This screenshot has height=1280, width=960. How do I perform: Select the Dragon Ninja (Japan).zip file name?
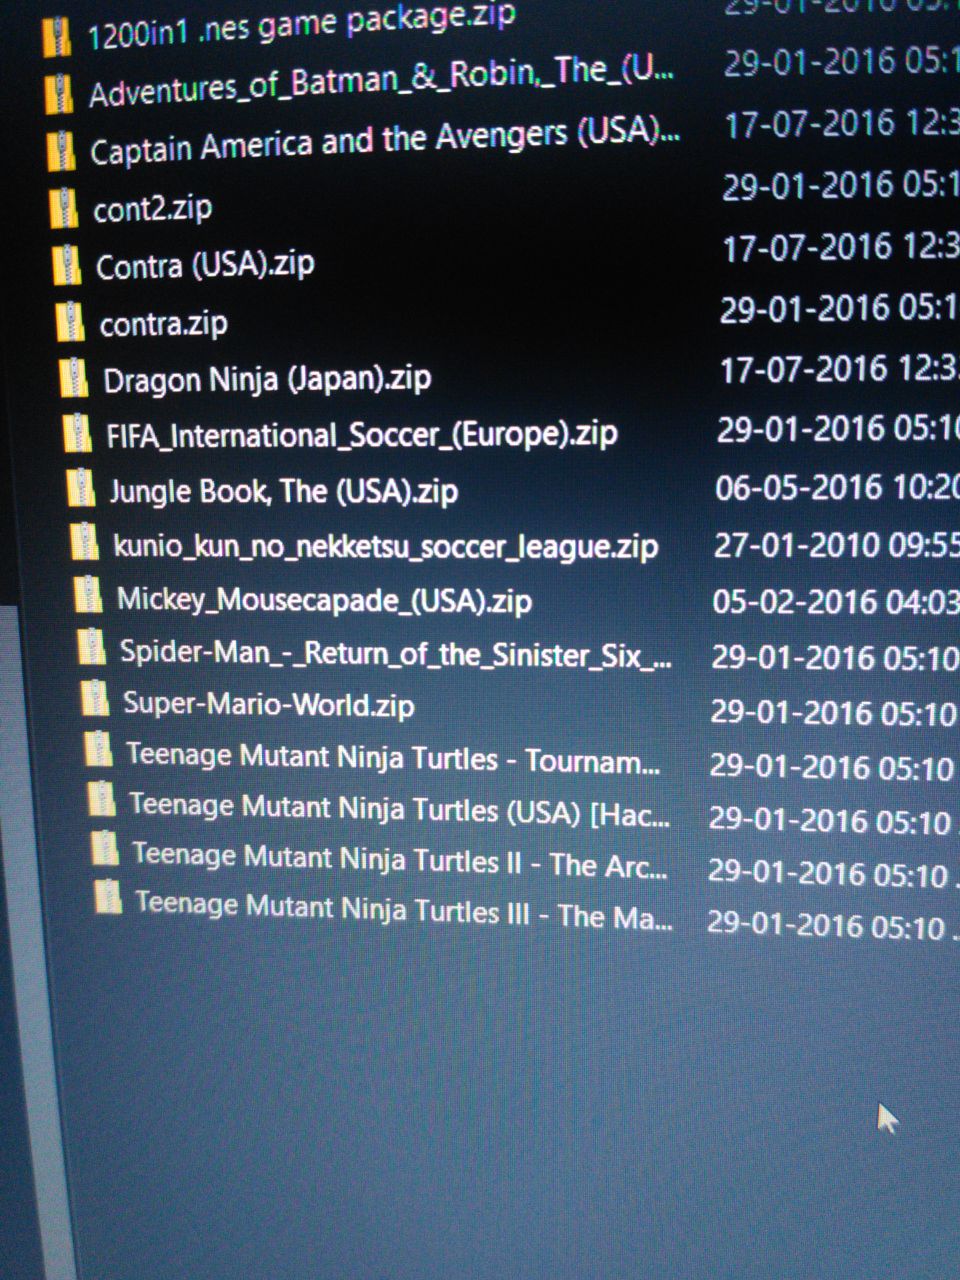pos(267,380)
